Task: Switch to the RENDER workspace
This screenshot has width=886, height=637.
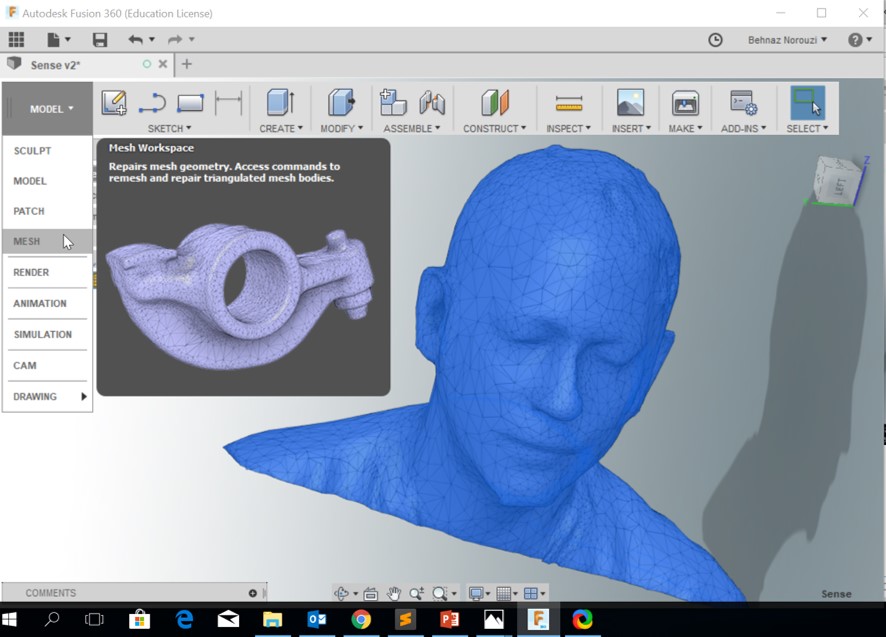Action: coord(47,272)
